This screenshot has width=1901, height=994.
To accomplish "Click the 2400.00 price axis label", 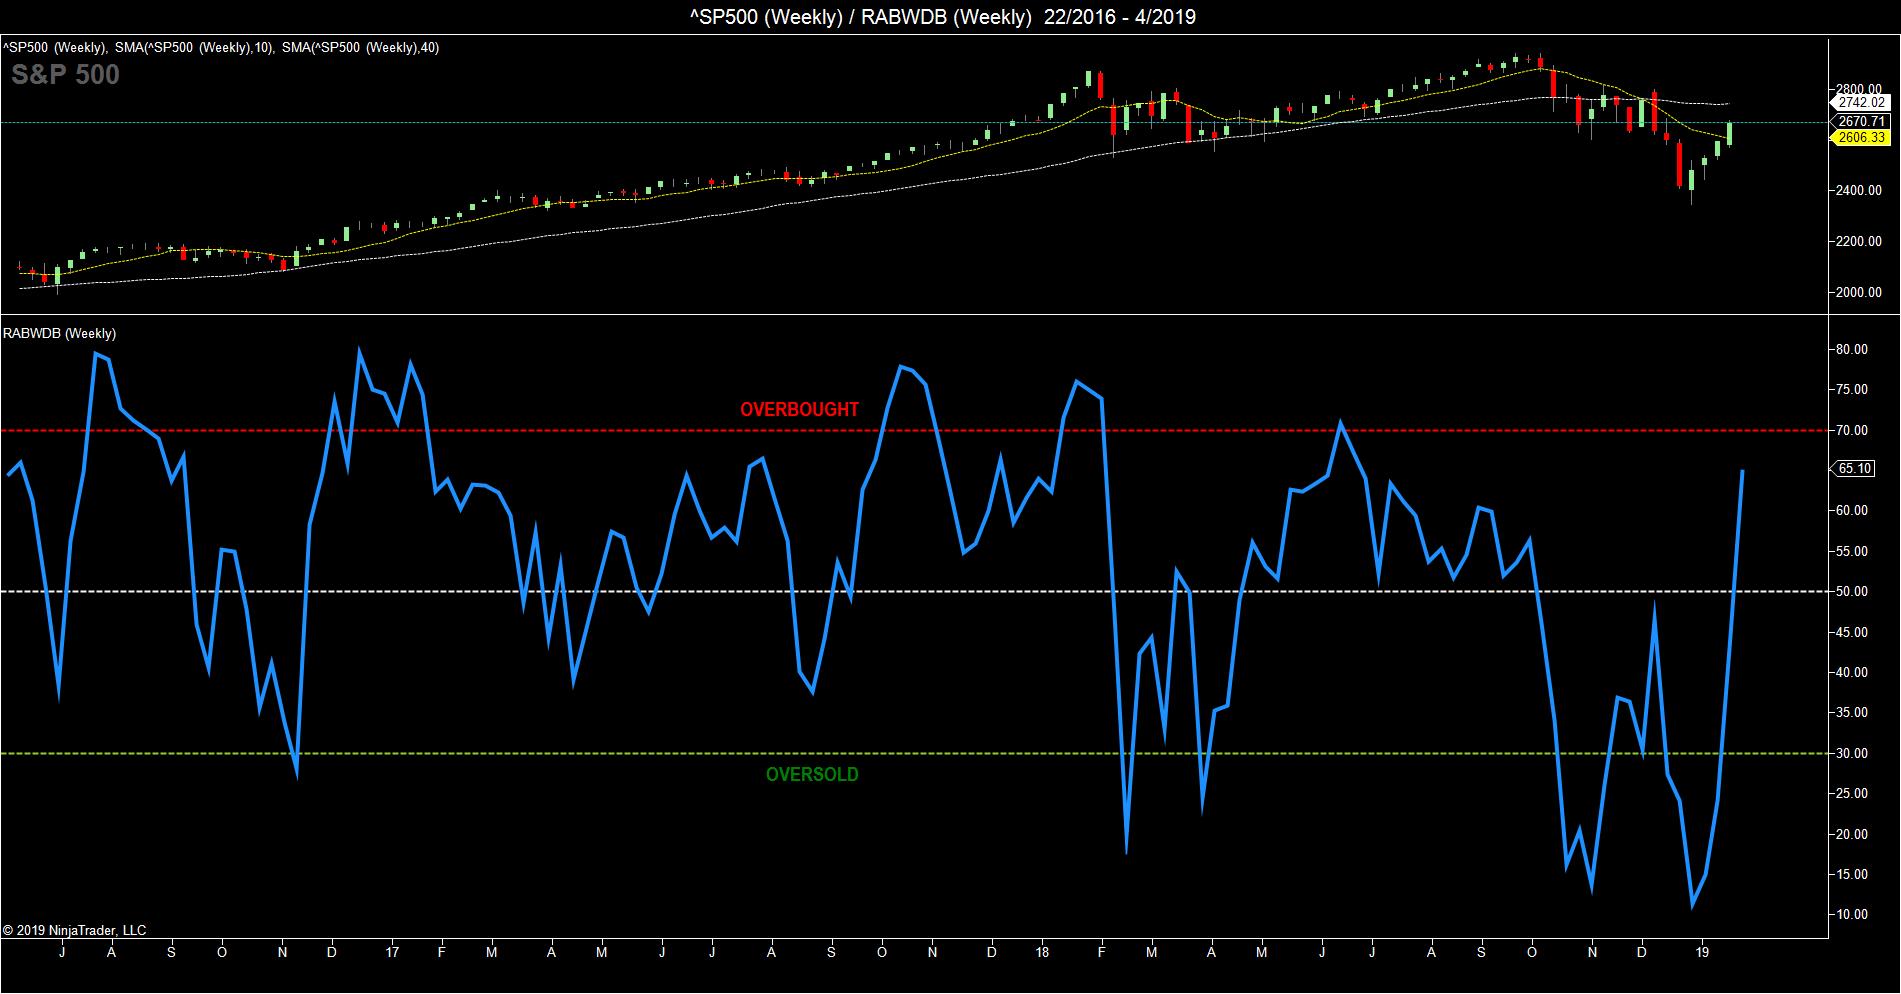I will pos(1860,190).
